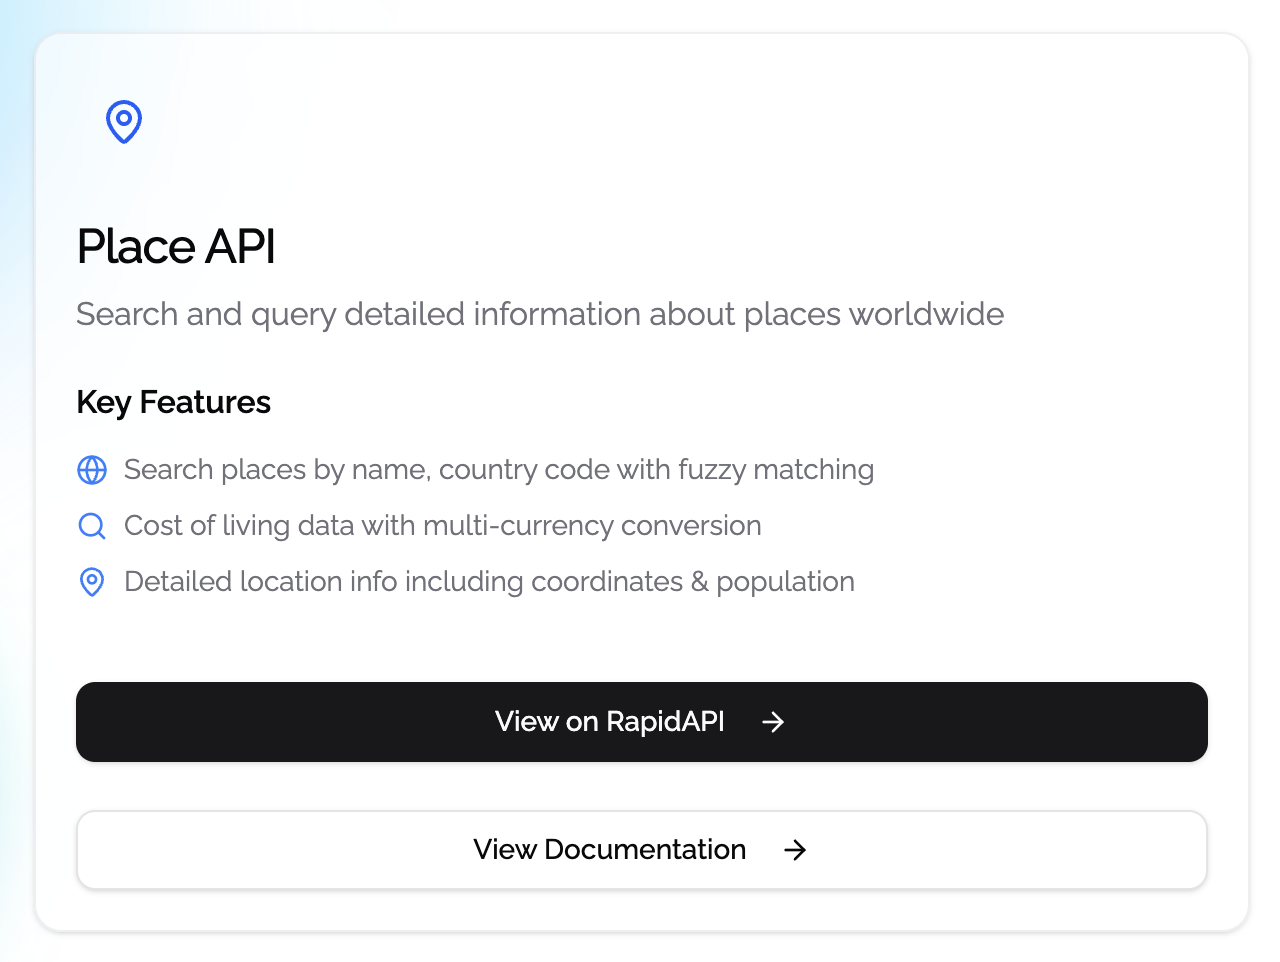Click the subtitle about places worldwide
Viewport: 1280px width, 962px height.
540,314
